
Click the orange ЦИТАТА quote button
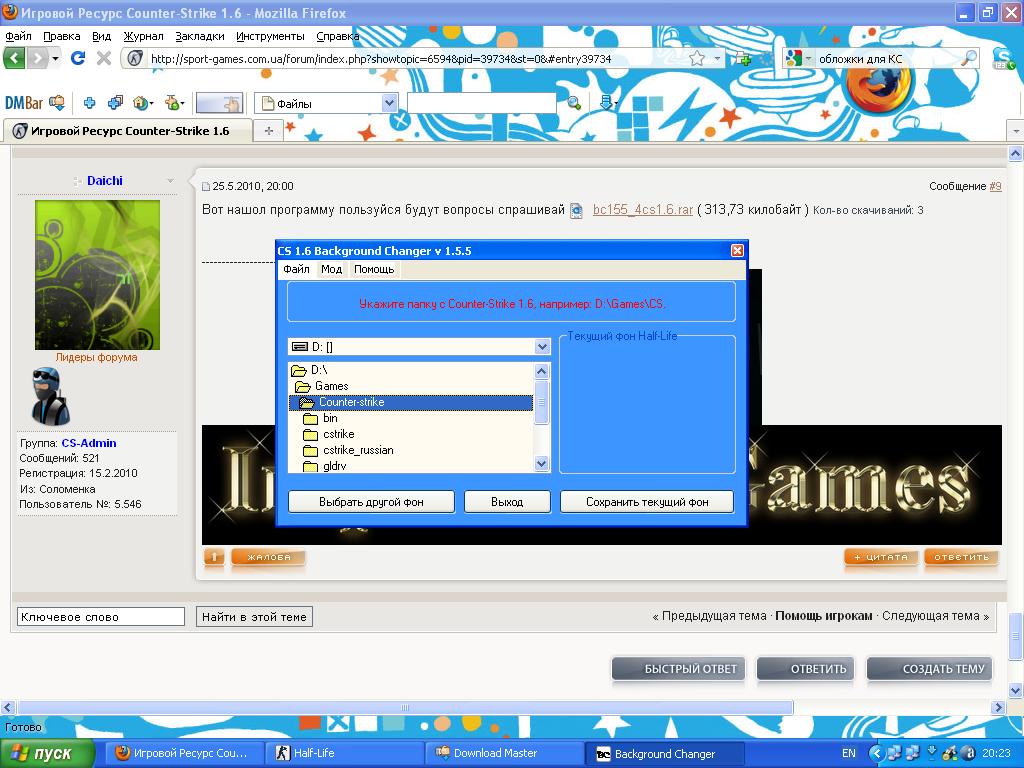[881, 557]
